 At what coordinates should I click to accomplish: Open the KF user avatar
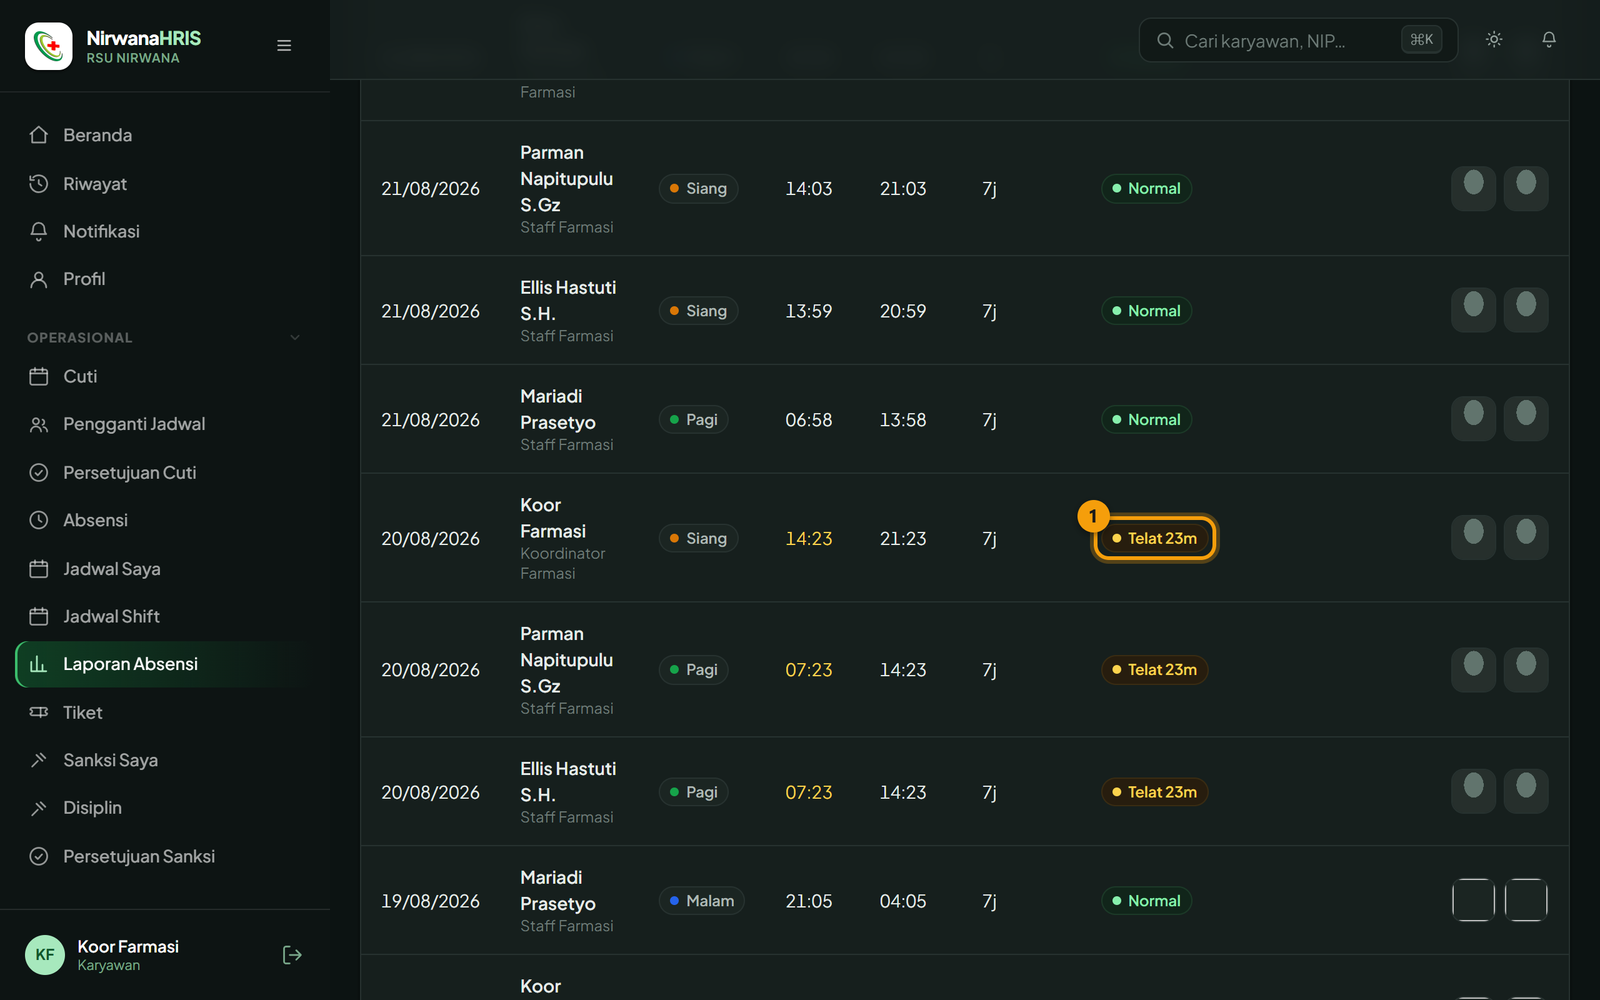[x=45, y=955]
